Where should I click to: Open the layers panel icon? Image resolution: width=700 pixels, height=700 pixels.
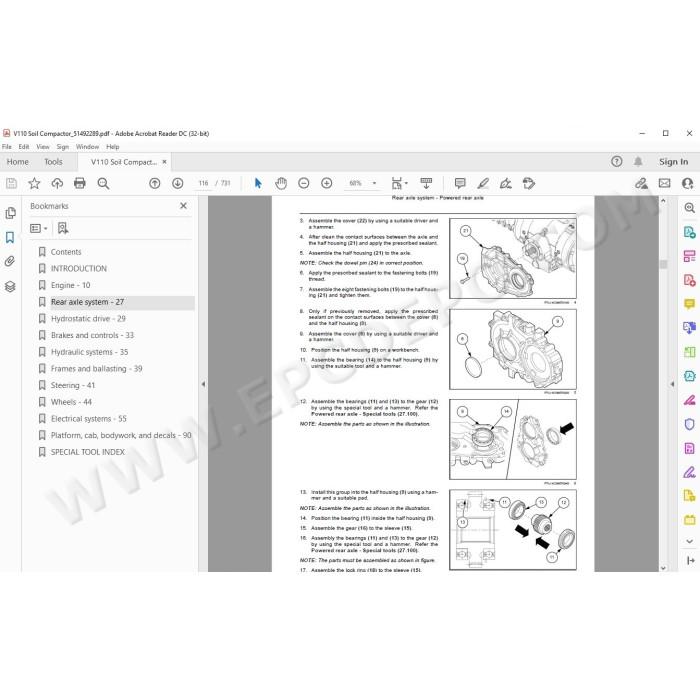click(10, 286)
